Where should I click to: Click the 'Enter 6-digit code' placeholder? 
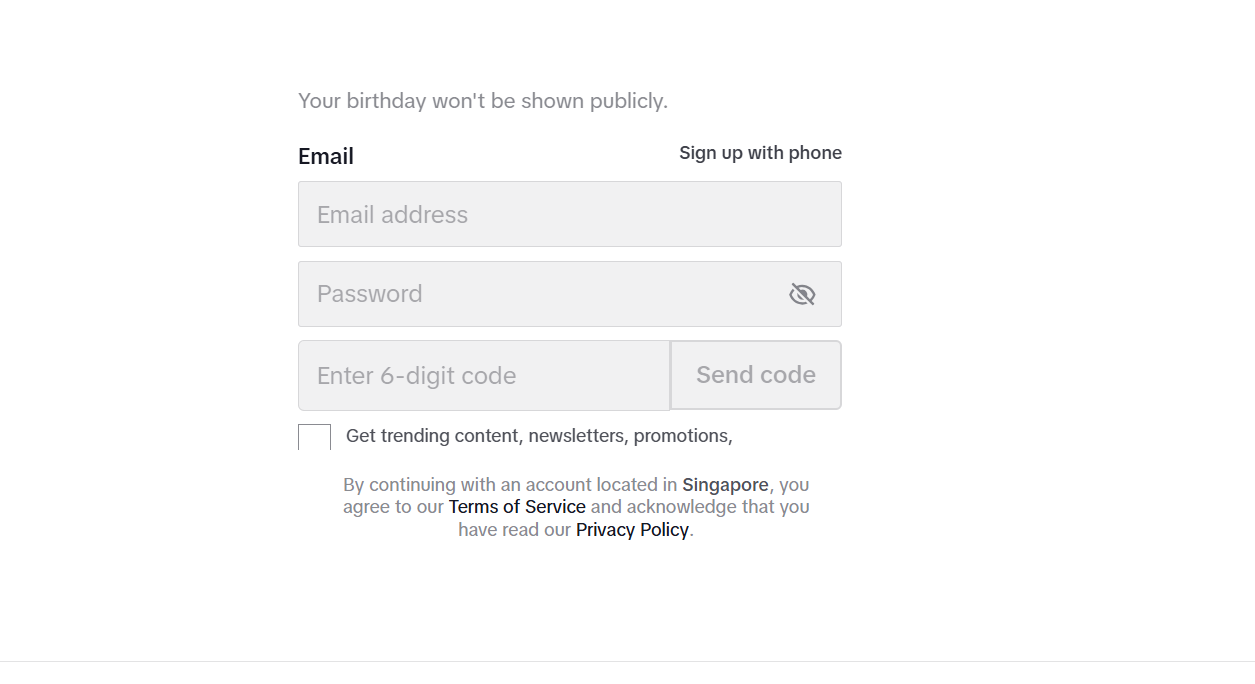point(416,376)
